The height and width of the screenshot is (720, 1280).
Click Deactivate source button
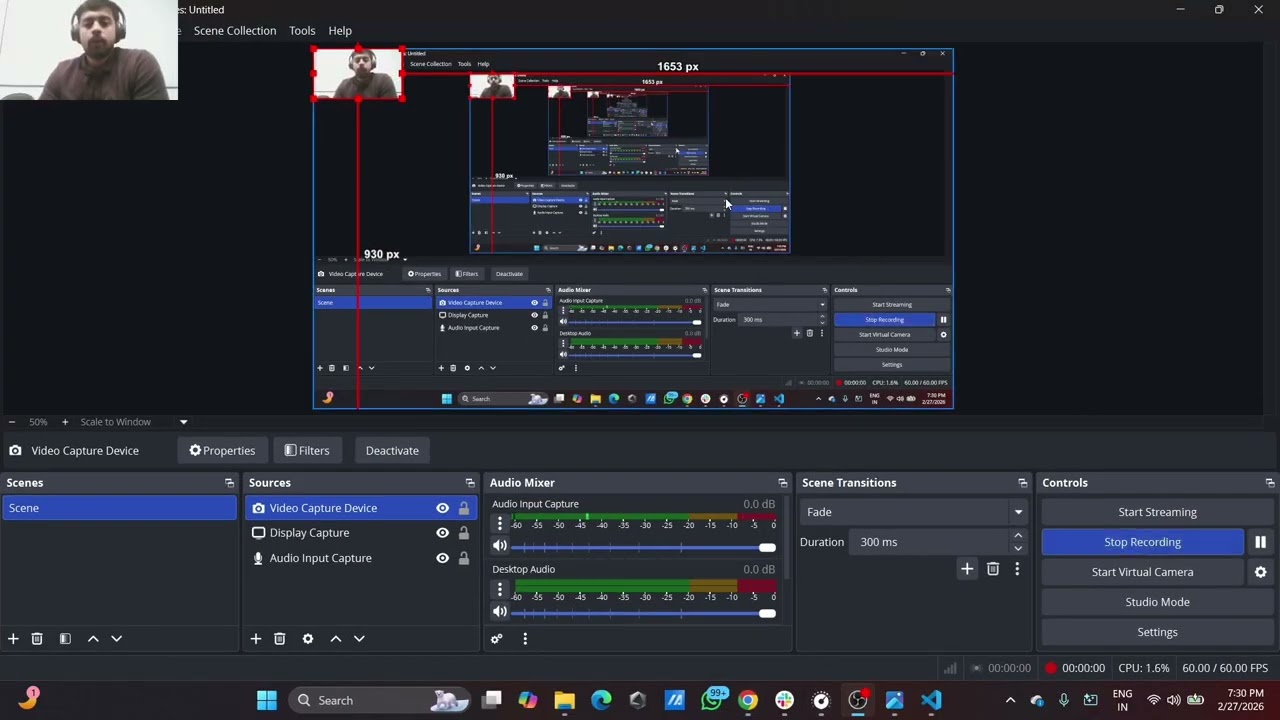tap(392, 451)
